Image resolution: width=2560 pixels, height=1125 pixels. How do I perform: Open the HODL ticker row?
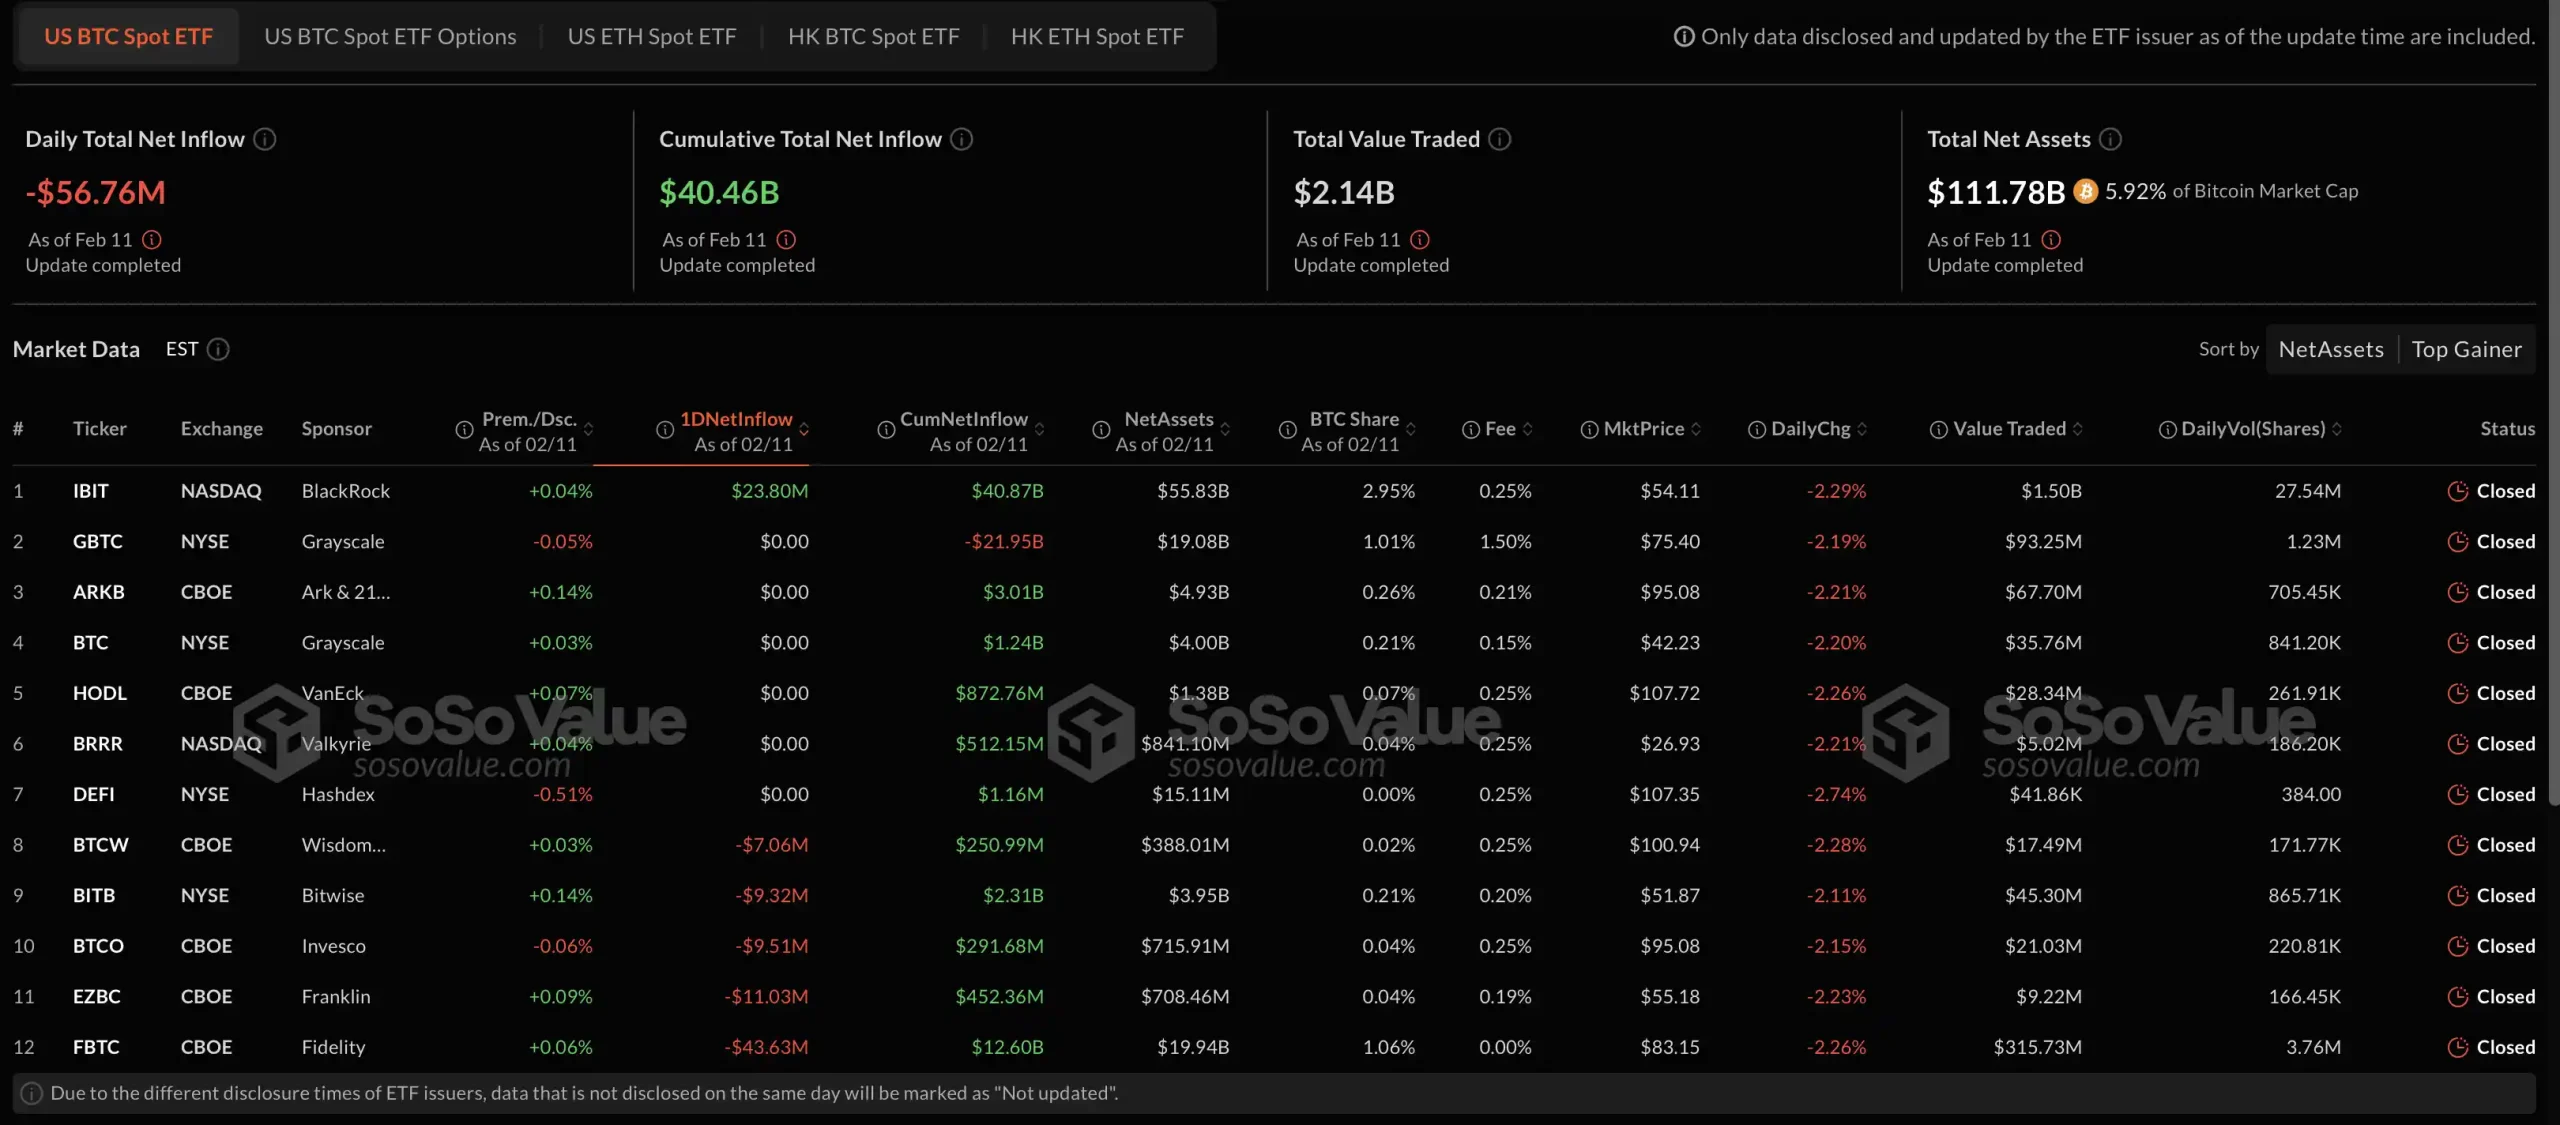1274,693
